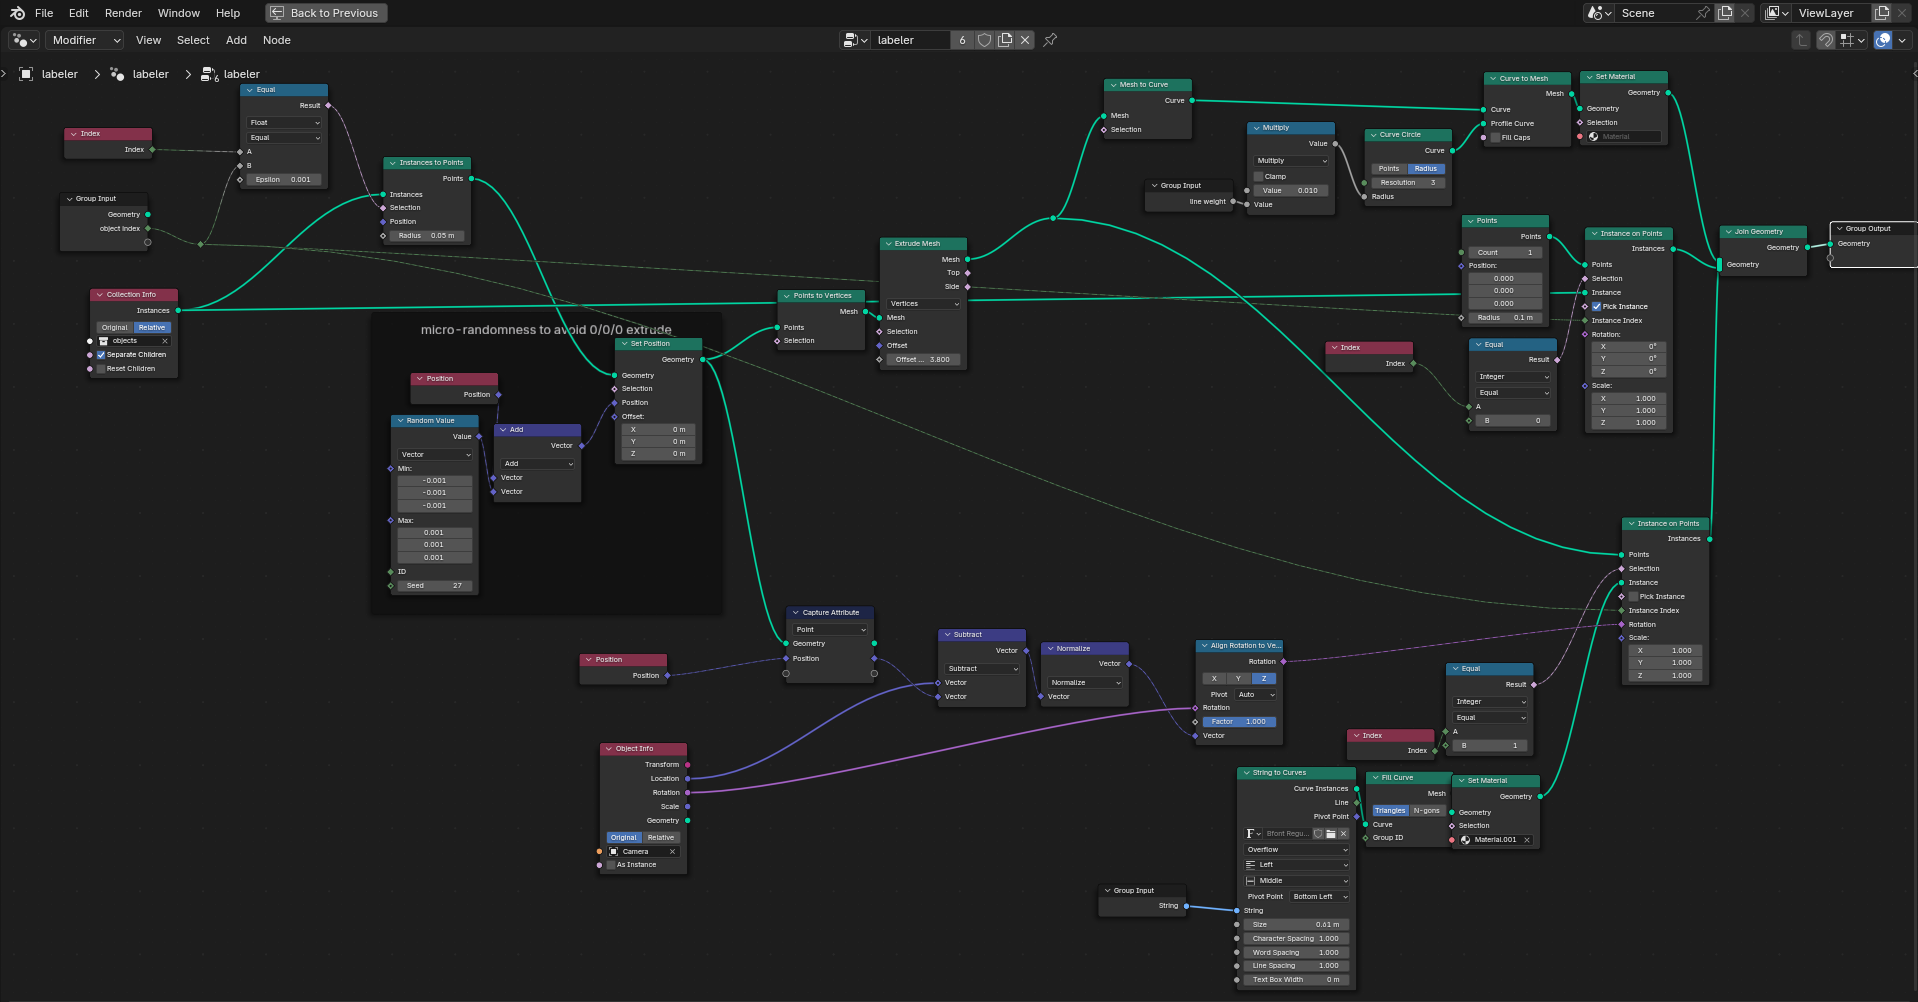Screen dimensions: 1918x1002
Task: Duplicate the labeler node group
Action: pos(1005,40)
